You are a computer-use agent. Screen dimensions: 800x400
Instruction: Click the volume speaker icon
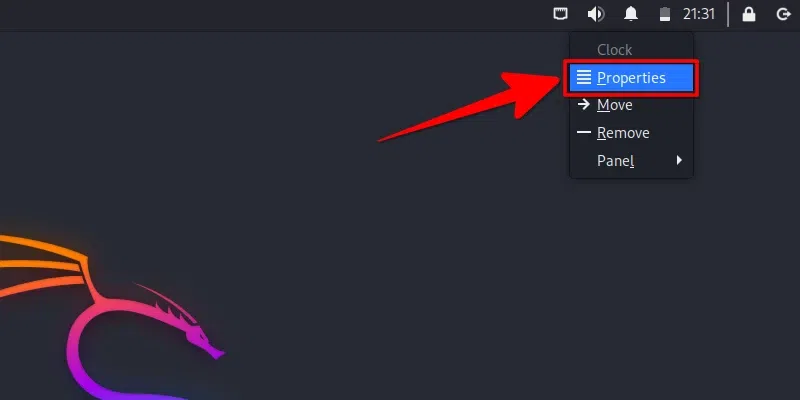[x=595, y=14]
